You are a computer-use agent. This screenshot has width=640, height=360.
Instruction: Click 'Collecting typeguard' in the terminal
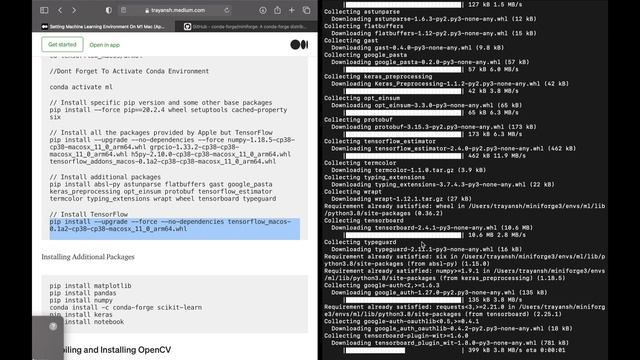tap(360, 242)
